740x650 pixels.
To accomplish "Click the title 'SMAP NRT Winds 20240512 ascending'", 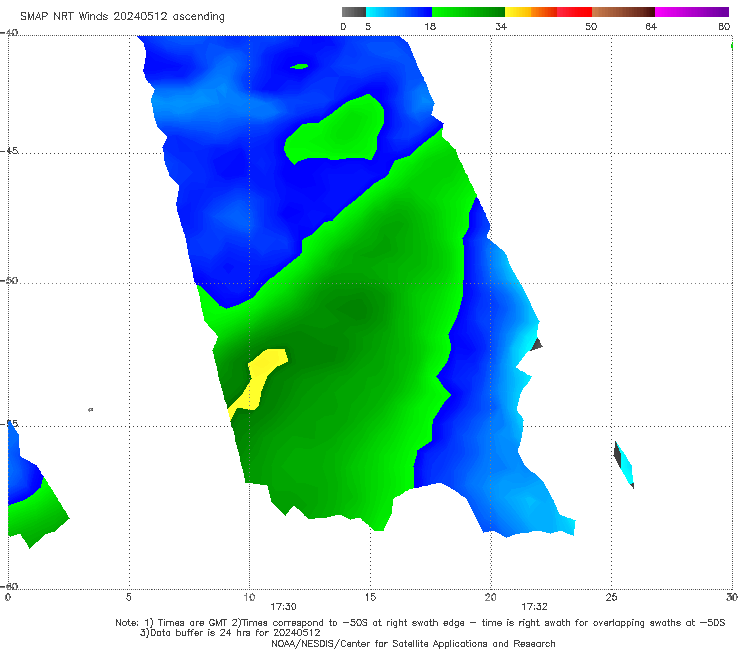I will click(x=122, y=16).
